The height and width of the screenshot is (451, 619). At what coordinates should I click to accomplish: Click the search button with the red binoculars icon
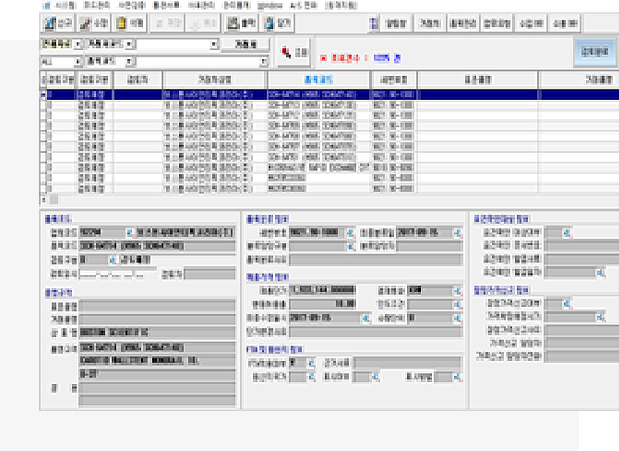pyautogui.click(x=294, y=52)
